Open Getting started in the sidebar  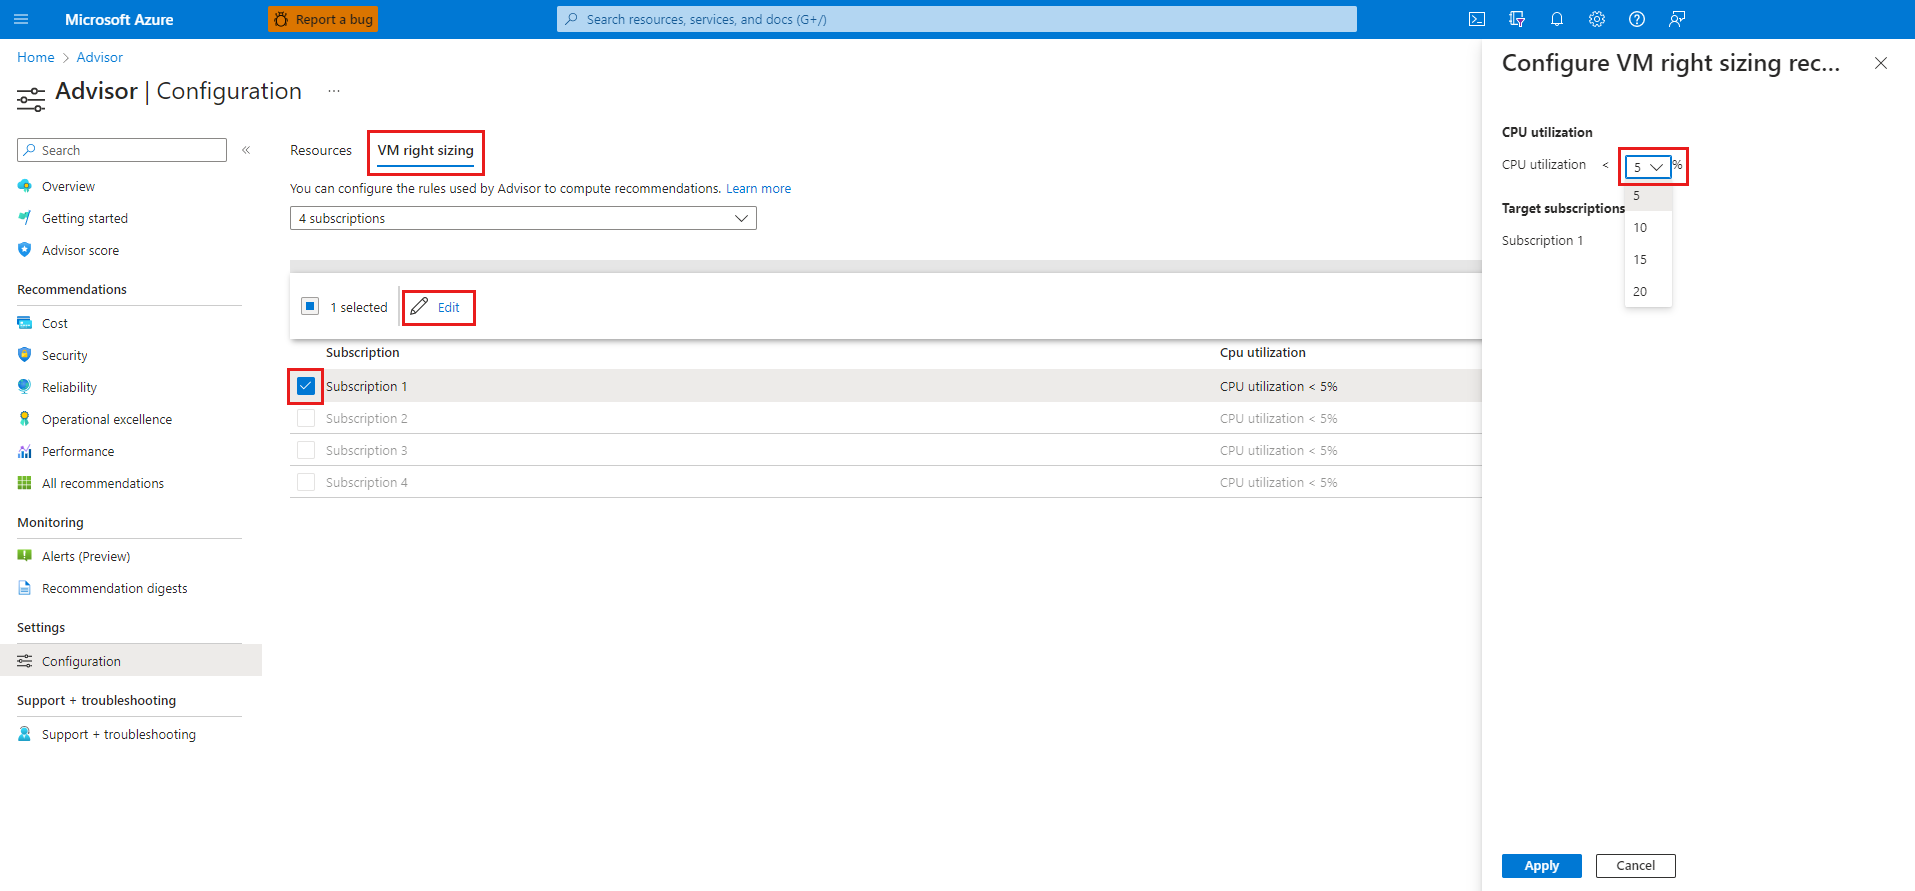(85, 218)
